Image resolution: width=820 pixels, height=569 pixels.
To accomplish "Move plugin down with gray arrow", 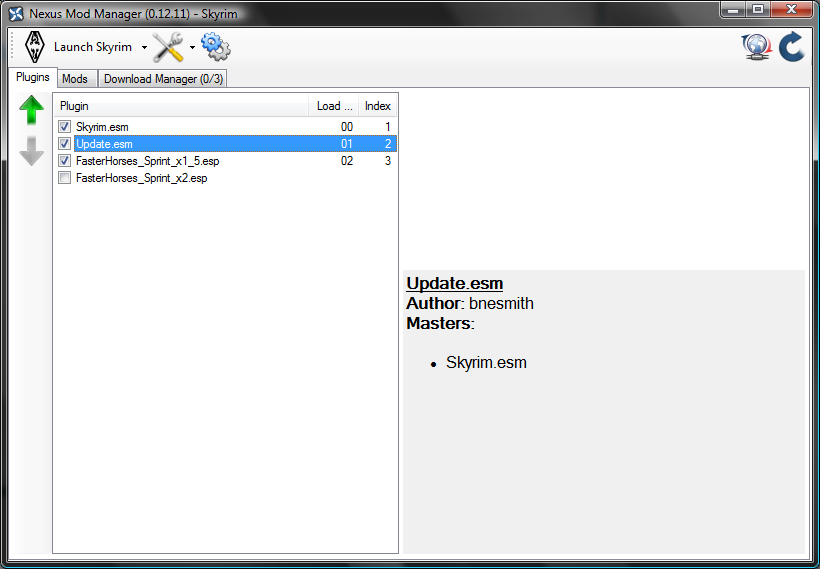I will tap(31, 151).
